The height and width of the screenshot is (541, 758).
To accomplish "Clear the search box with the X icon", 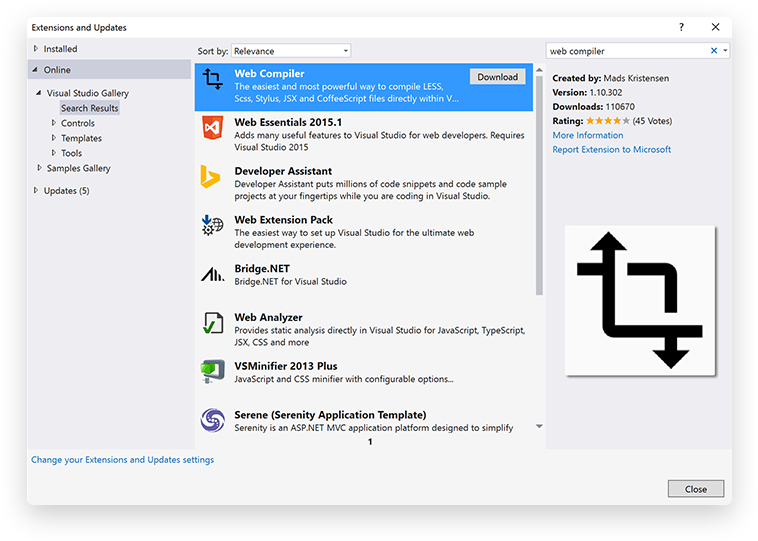I will 714,51.
